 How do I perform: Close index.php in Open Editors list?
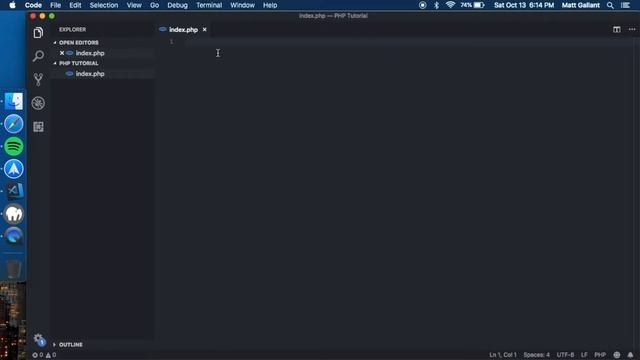[62, 53]
